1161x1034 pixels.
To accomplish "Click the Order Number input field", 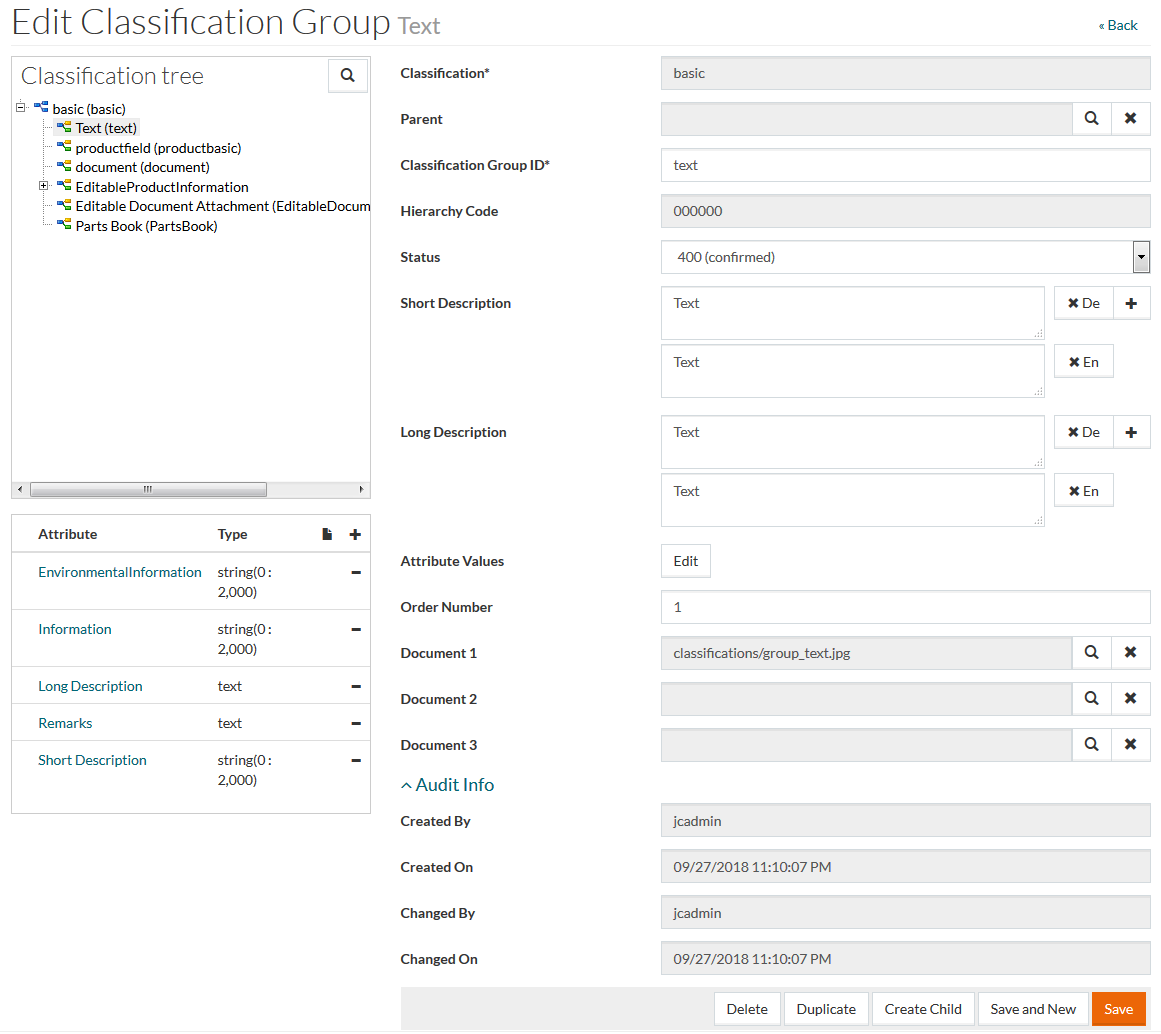I will [x=905, y=607].
